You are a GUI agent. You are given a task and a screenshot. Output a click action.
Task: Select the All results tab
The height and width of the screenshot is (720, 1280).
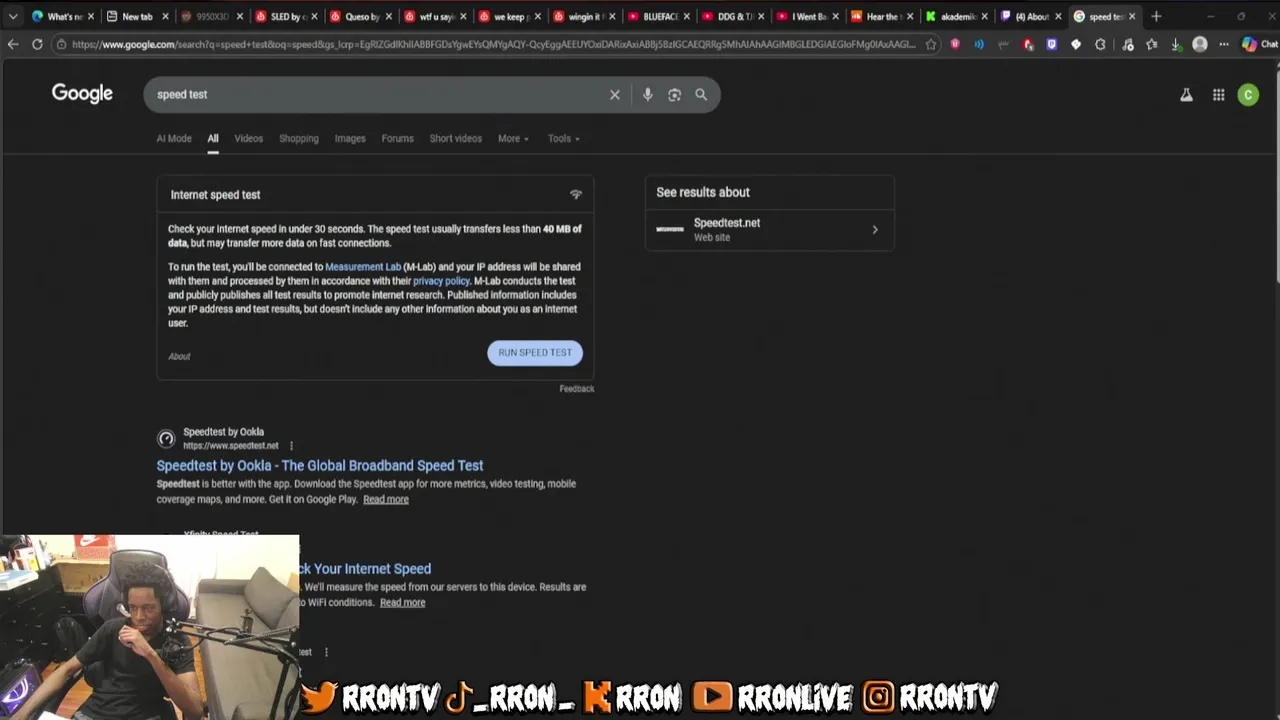coord(213,138)
